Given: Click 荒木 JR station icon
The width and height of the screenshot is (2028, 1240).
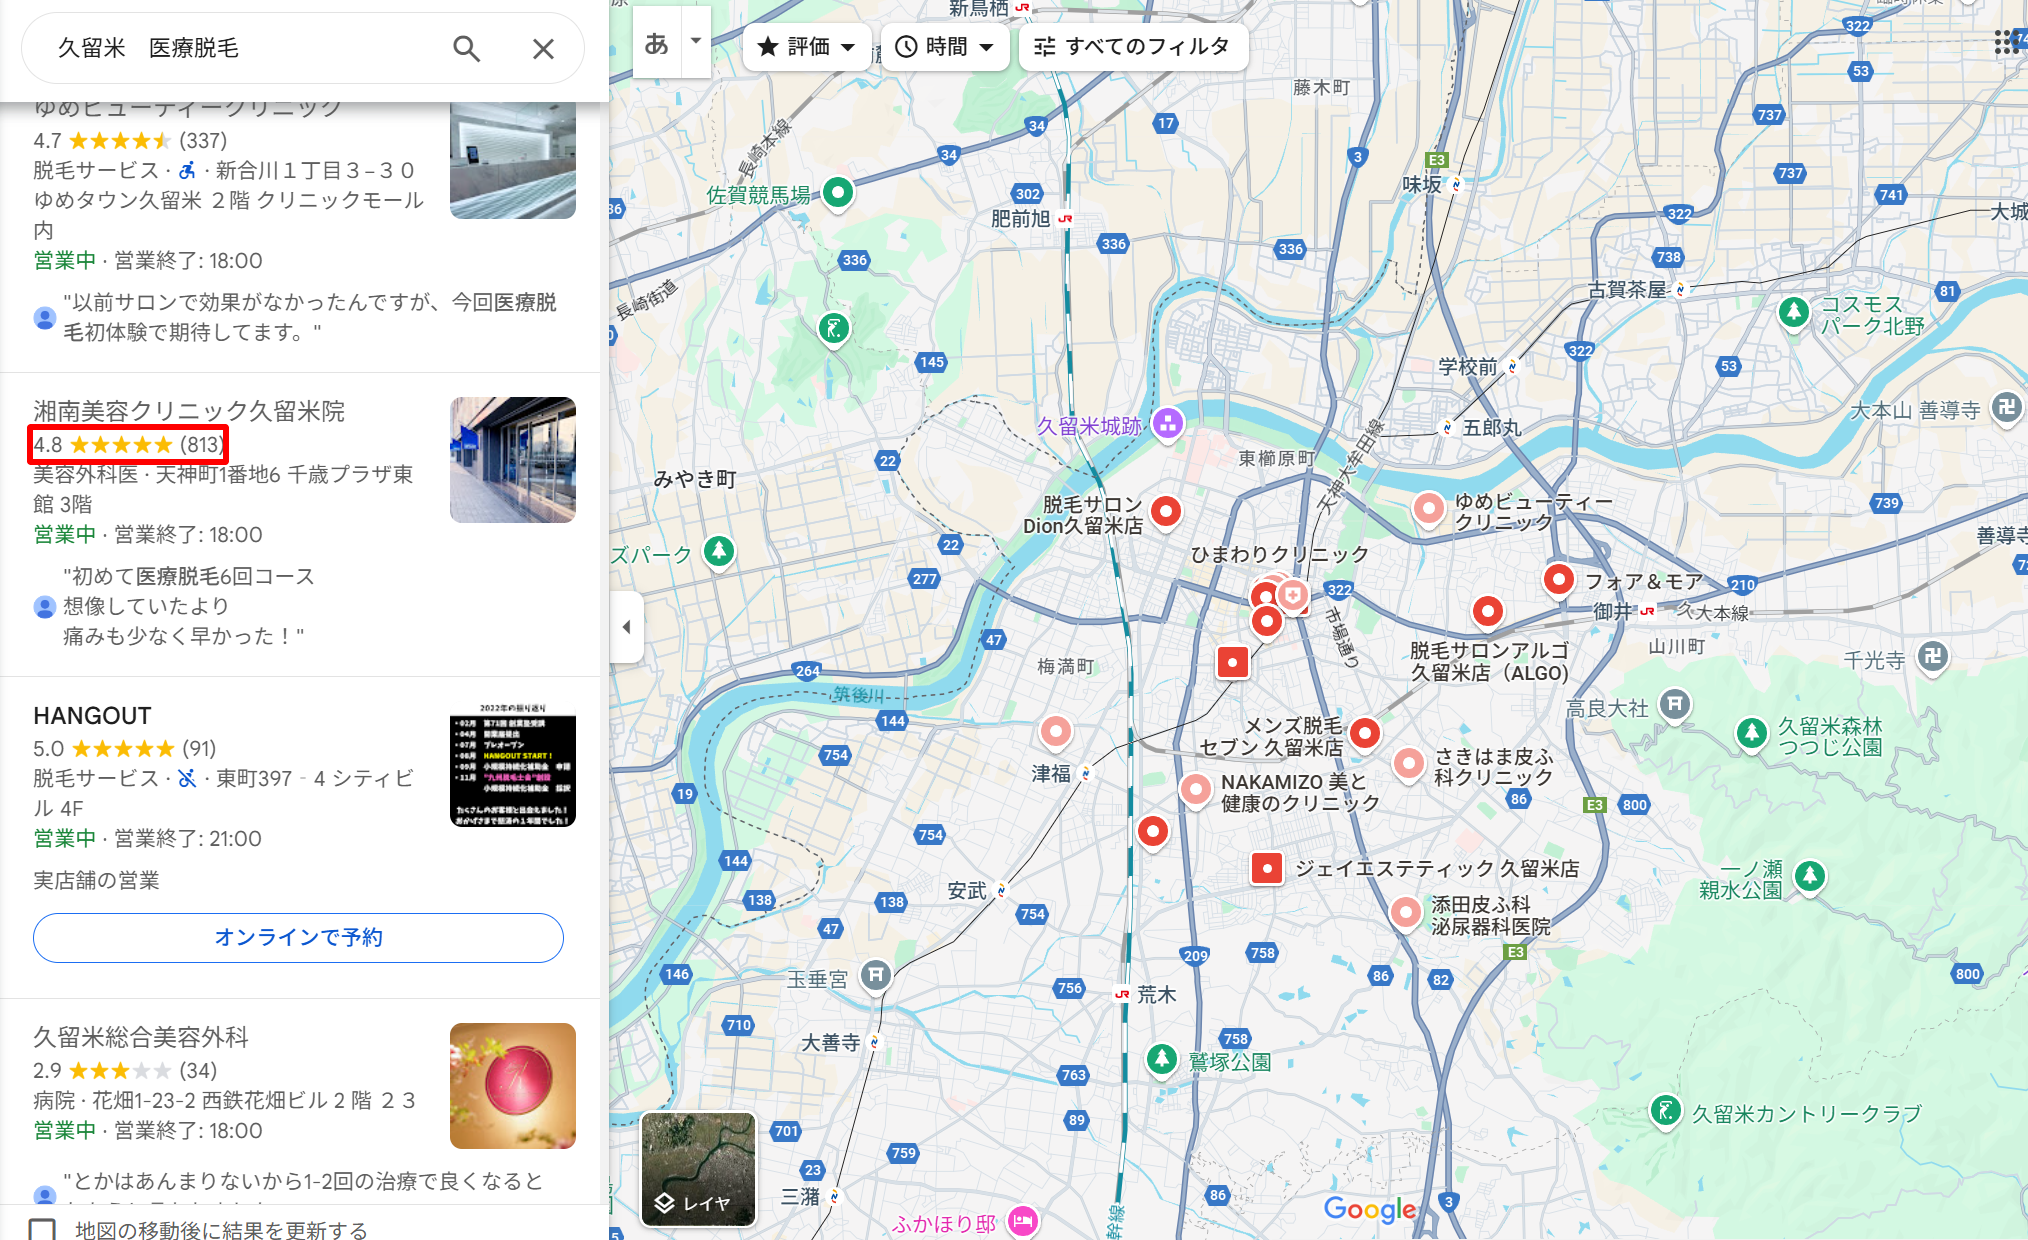Looking at the screenshot, I should coord(1122,995).
